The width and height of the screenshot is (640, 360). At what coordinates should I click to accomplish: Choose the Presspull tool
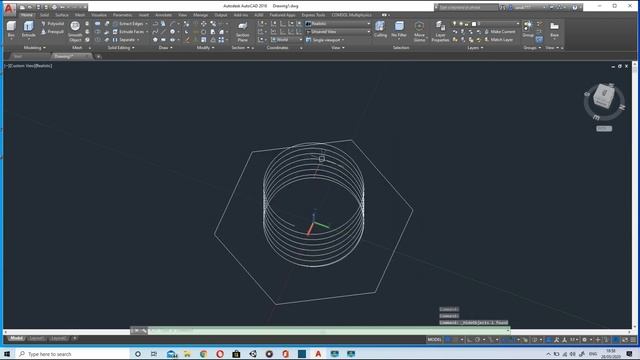(53, 31)
